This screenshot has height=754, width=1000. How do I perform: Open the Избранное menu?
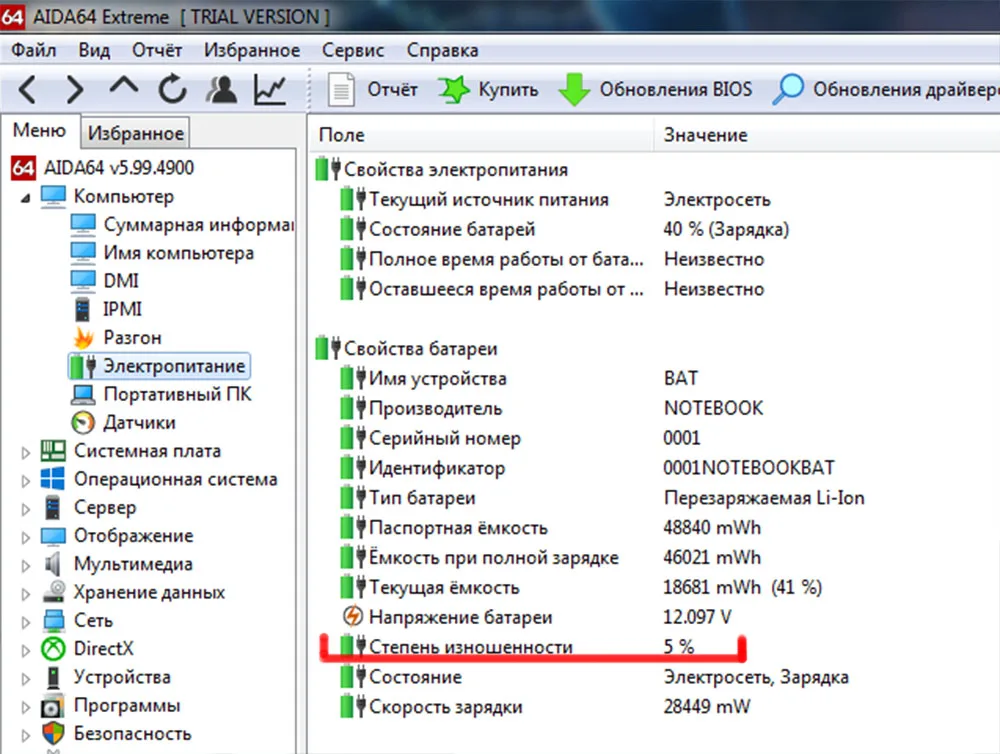tap(252, 50)
